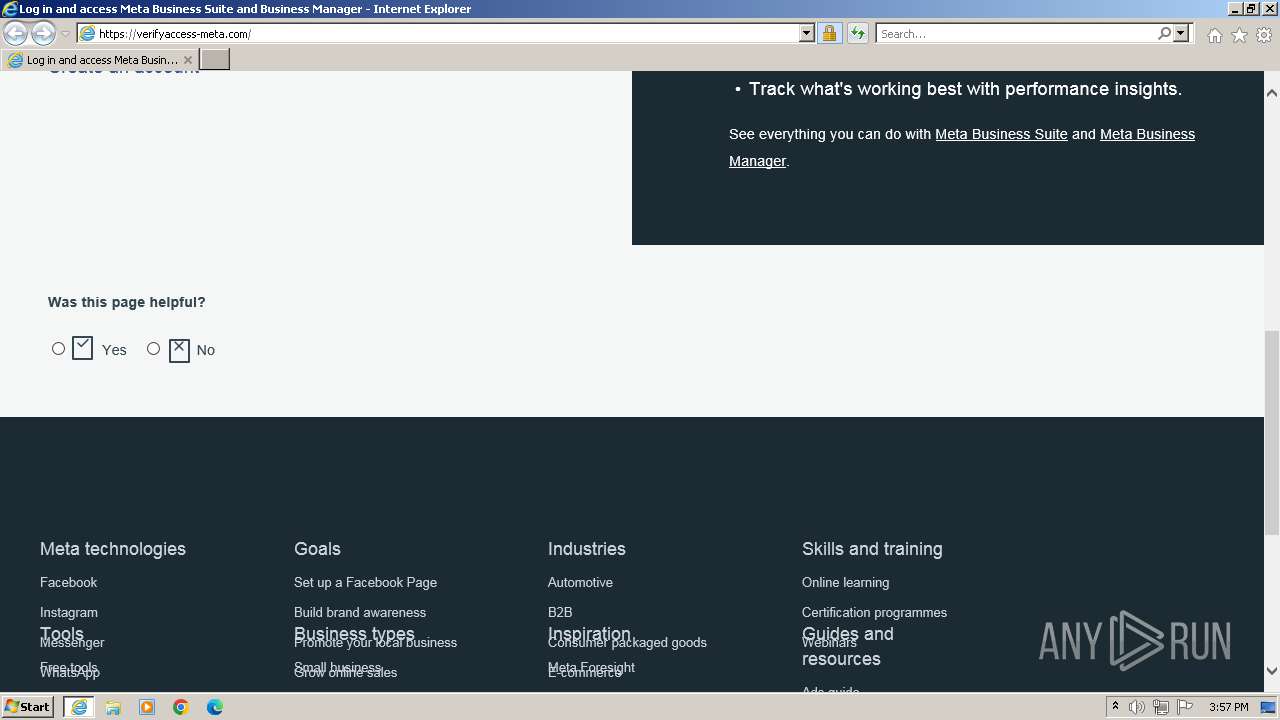Click into the Search box
This screenshot has height=720, width=1280.
point(1015,33)
